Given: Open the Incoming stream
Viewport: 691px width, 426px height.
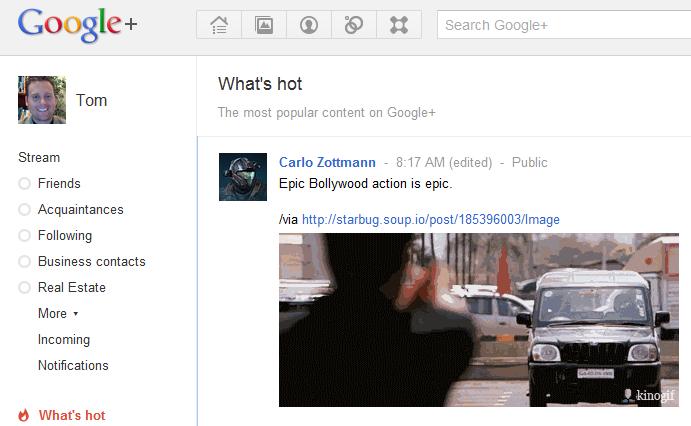Looking at the screenshot, I should pos(64,339).
